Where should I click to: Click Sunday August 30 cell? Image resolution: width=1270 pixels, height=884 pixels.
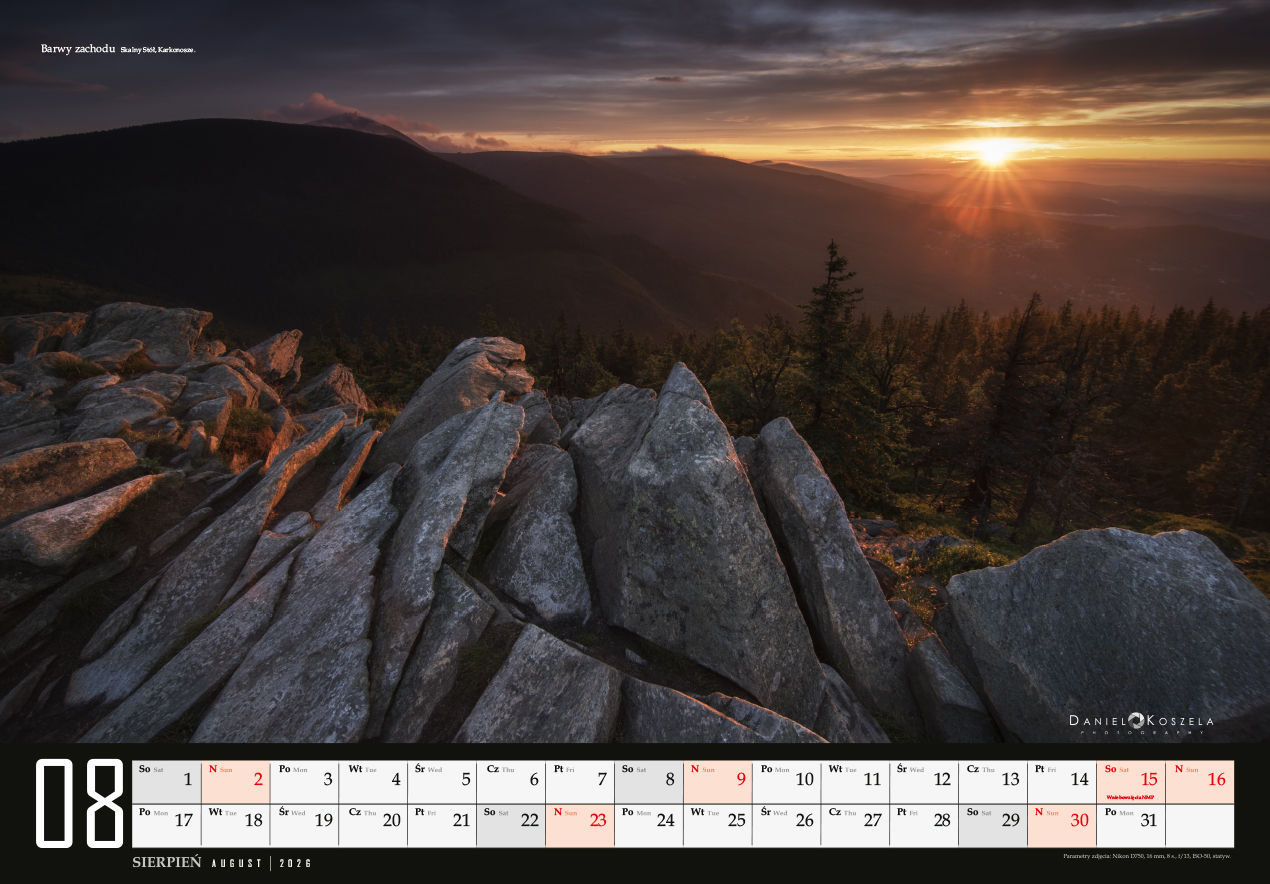click(1062, 826)
